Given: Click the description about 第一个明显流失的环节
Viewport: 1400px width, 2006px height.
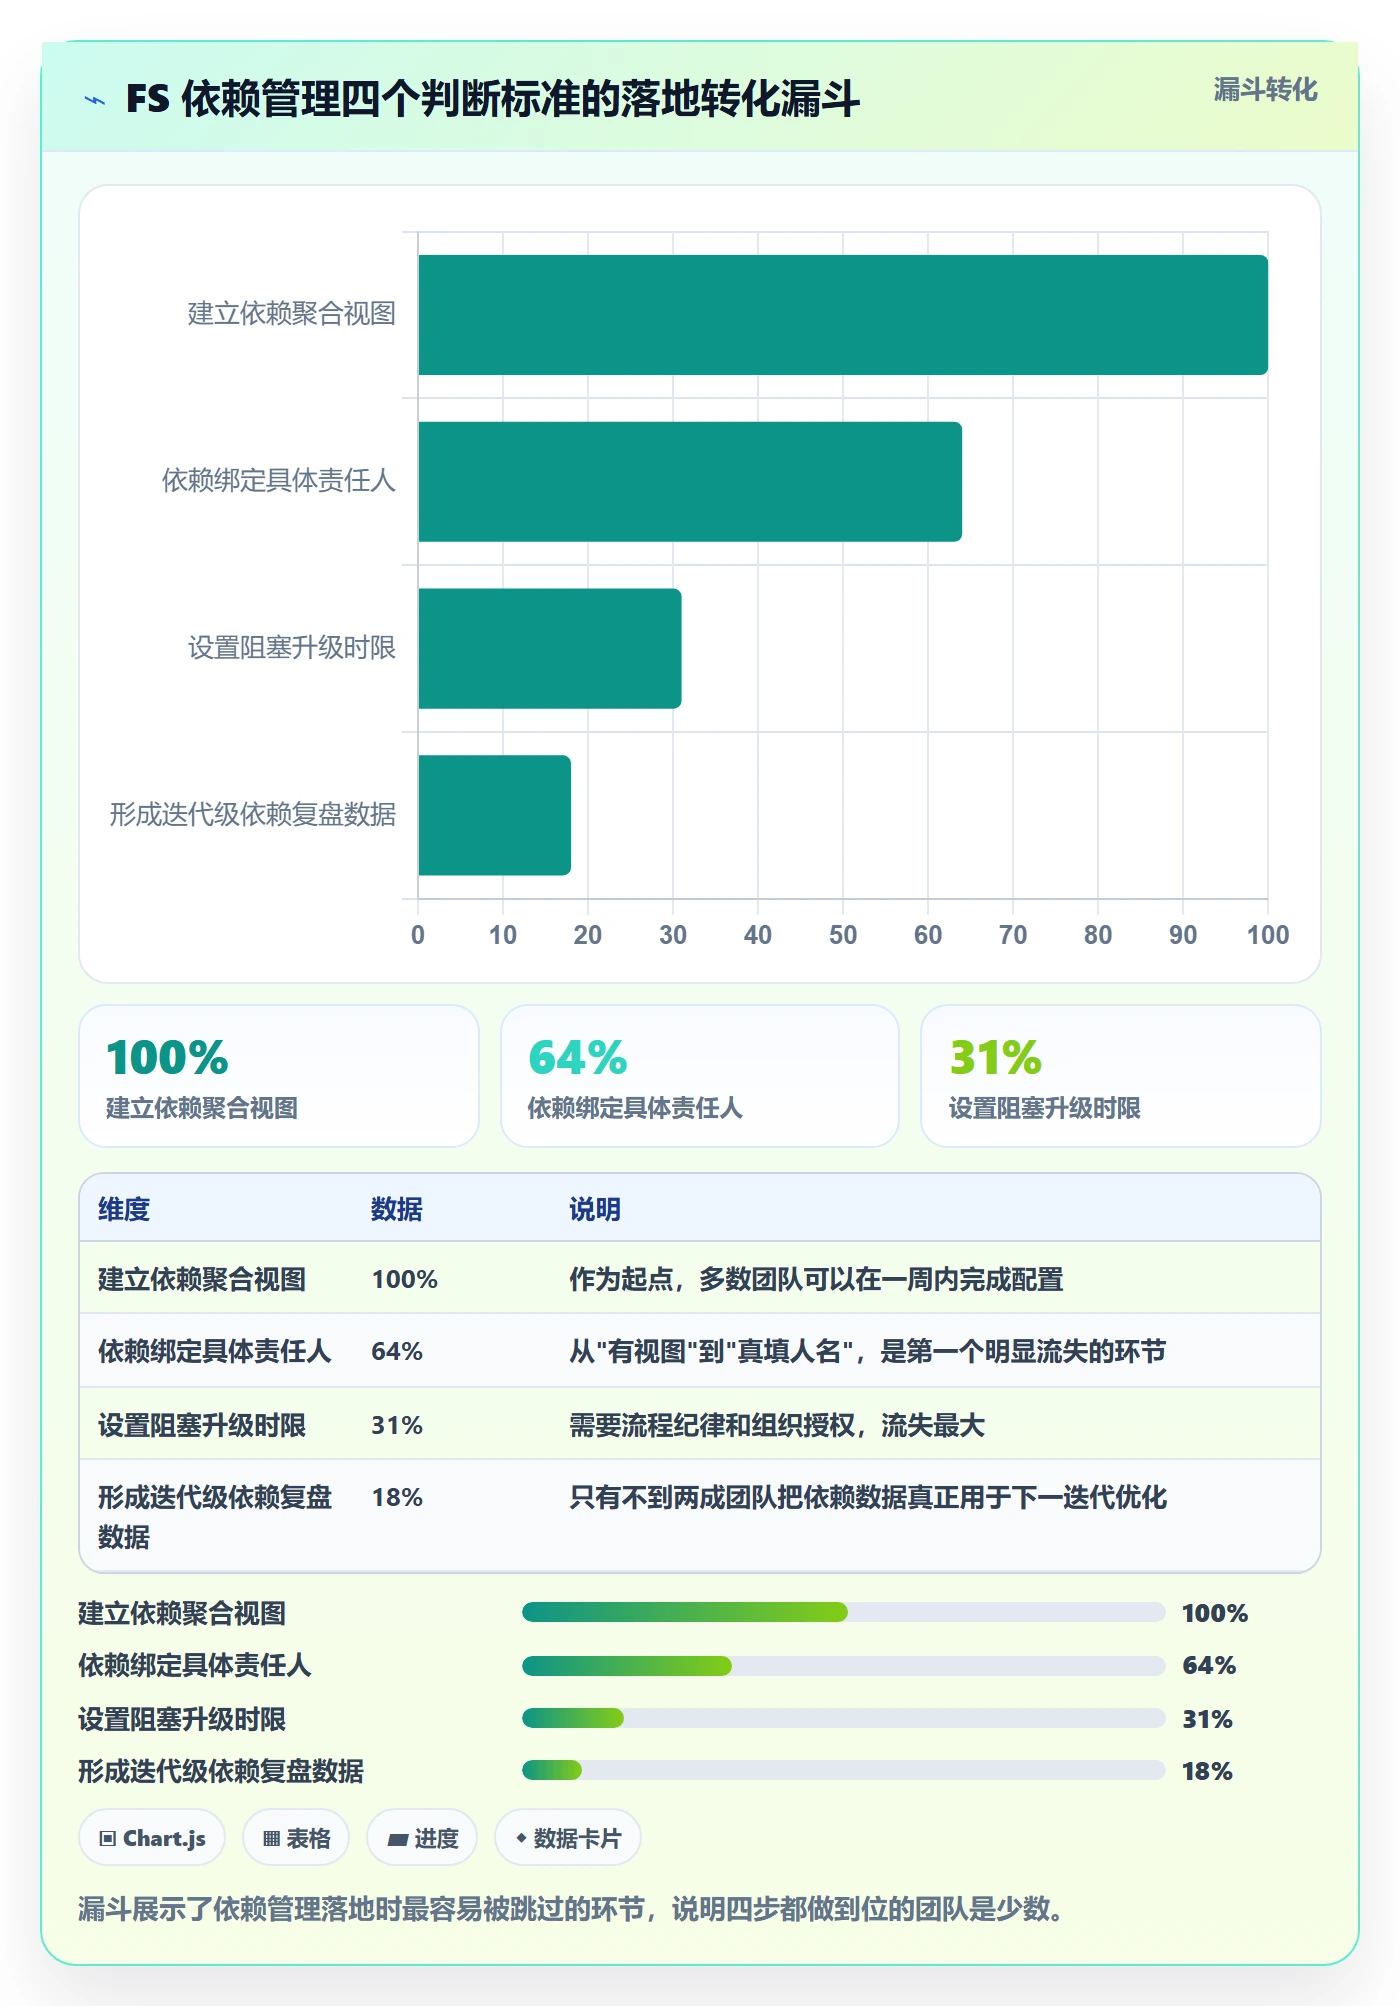Looking at the screenshot, I should [867, 1351].
